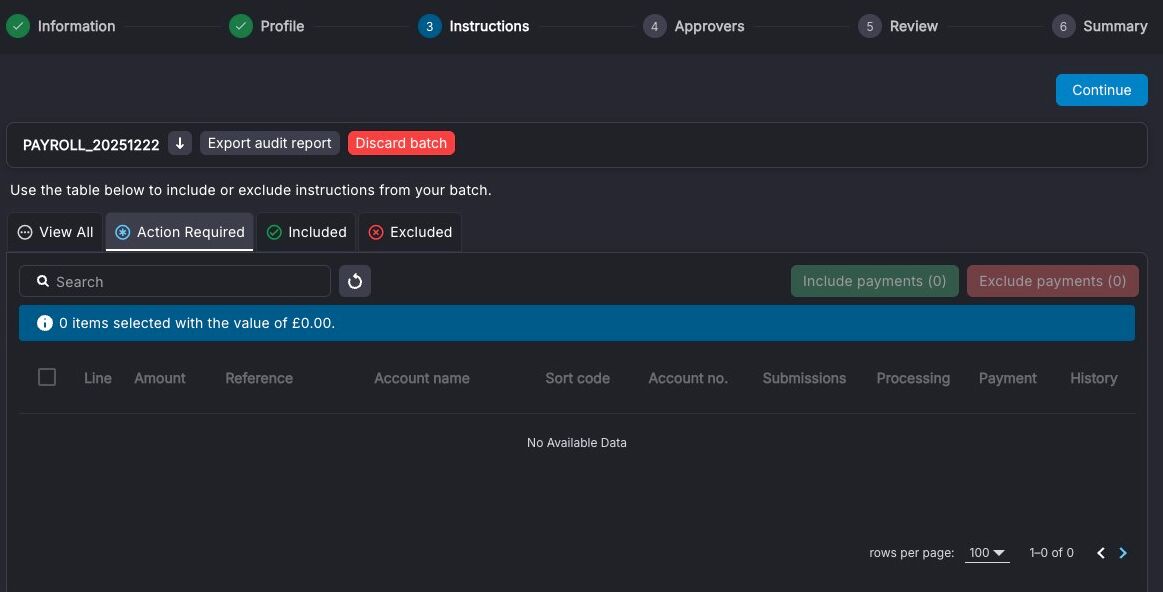Viewport: 1163px width, 592px height.
Task: Click the PAYROLL_20251222 batch name
Action: (91, 145)
